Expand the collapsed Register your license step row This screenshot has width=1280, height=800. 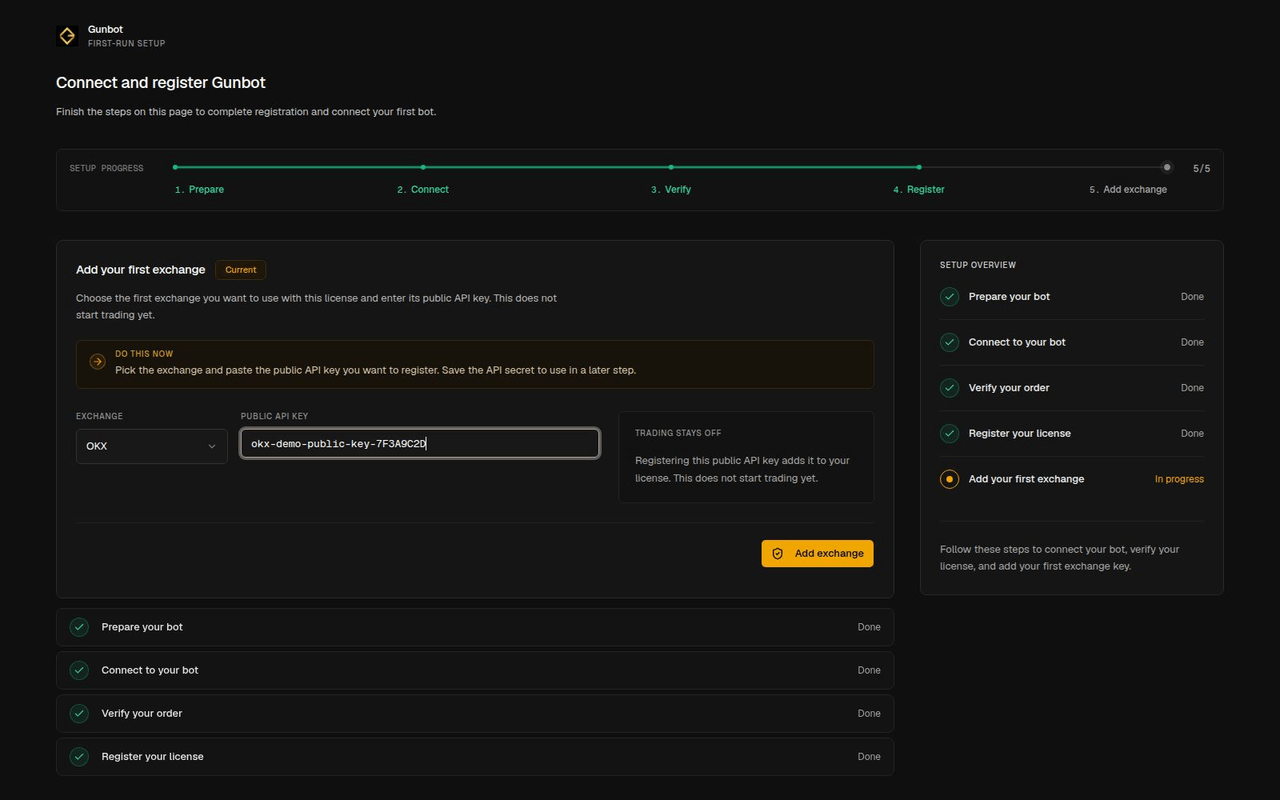pos(475,757)
